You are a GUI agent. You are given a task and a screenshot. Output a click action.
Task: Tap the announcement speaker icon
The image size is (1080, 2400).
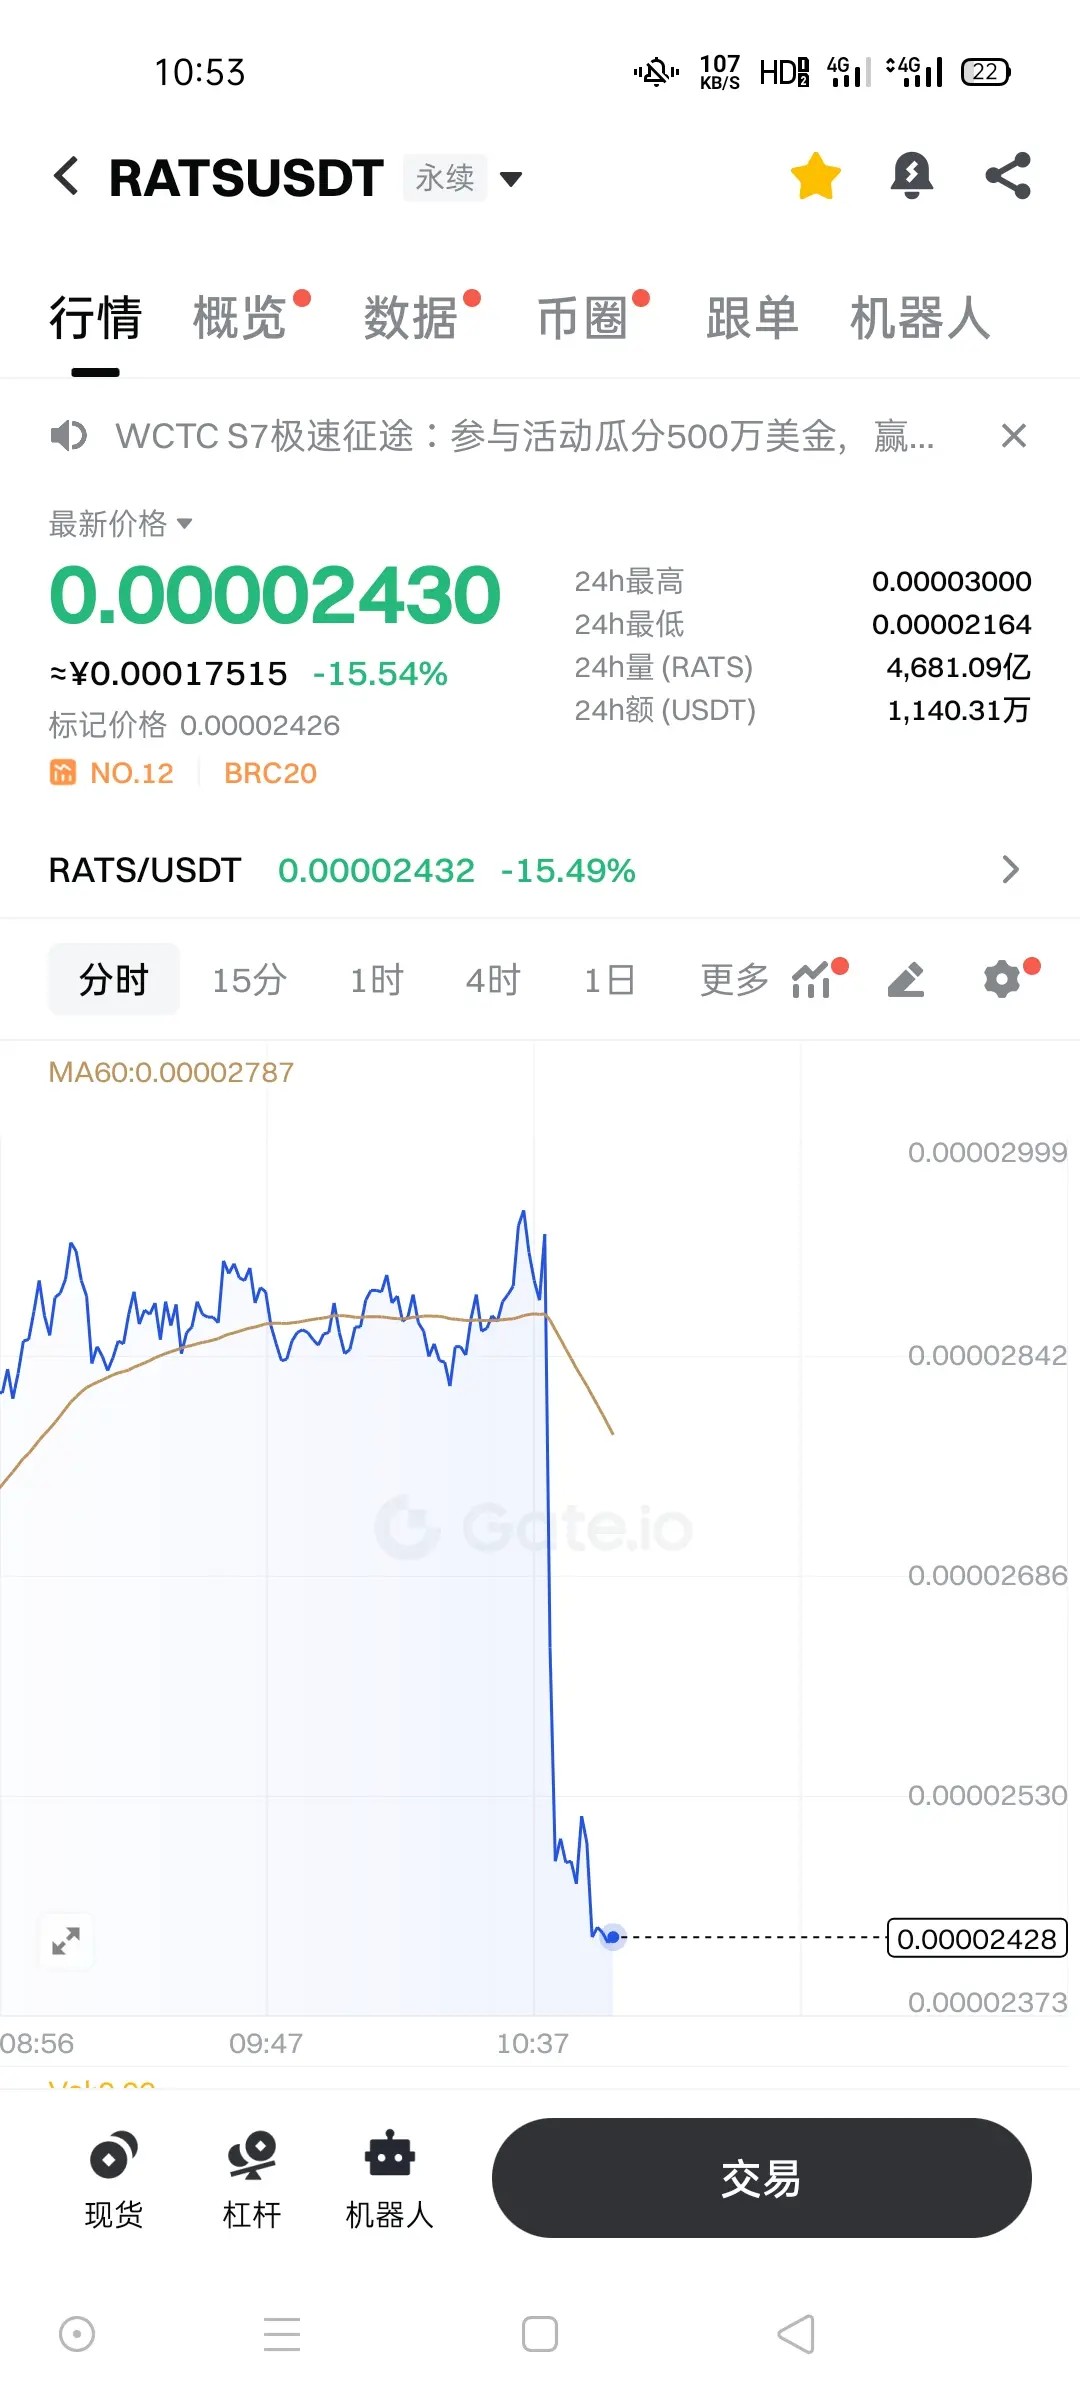pos(68,436)
